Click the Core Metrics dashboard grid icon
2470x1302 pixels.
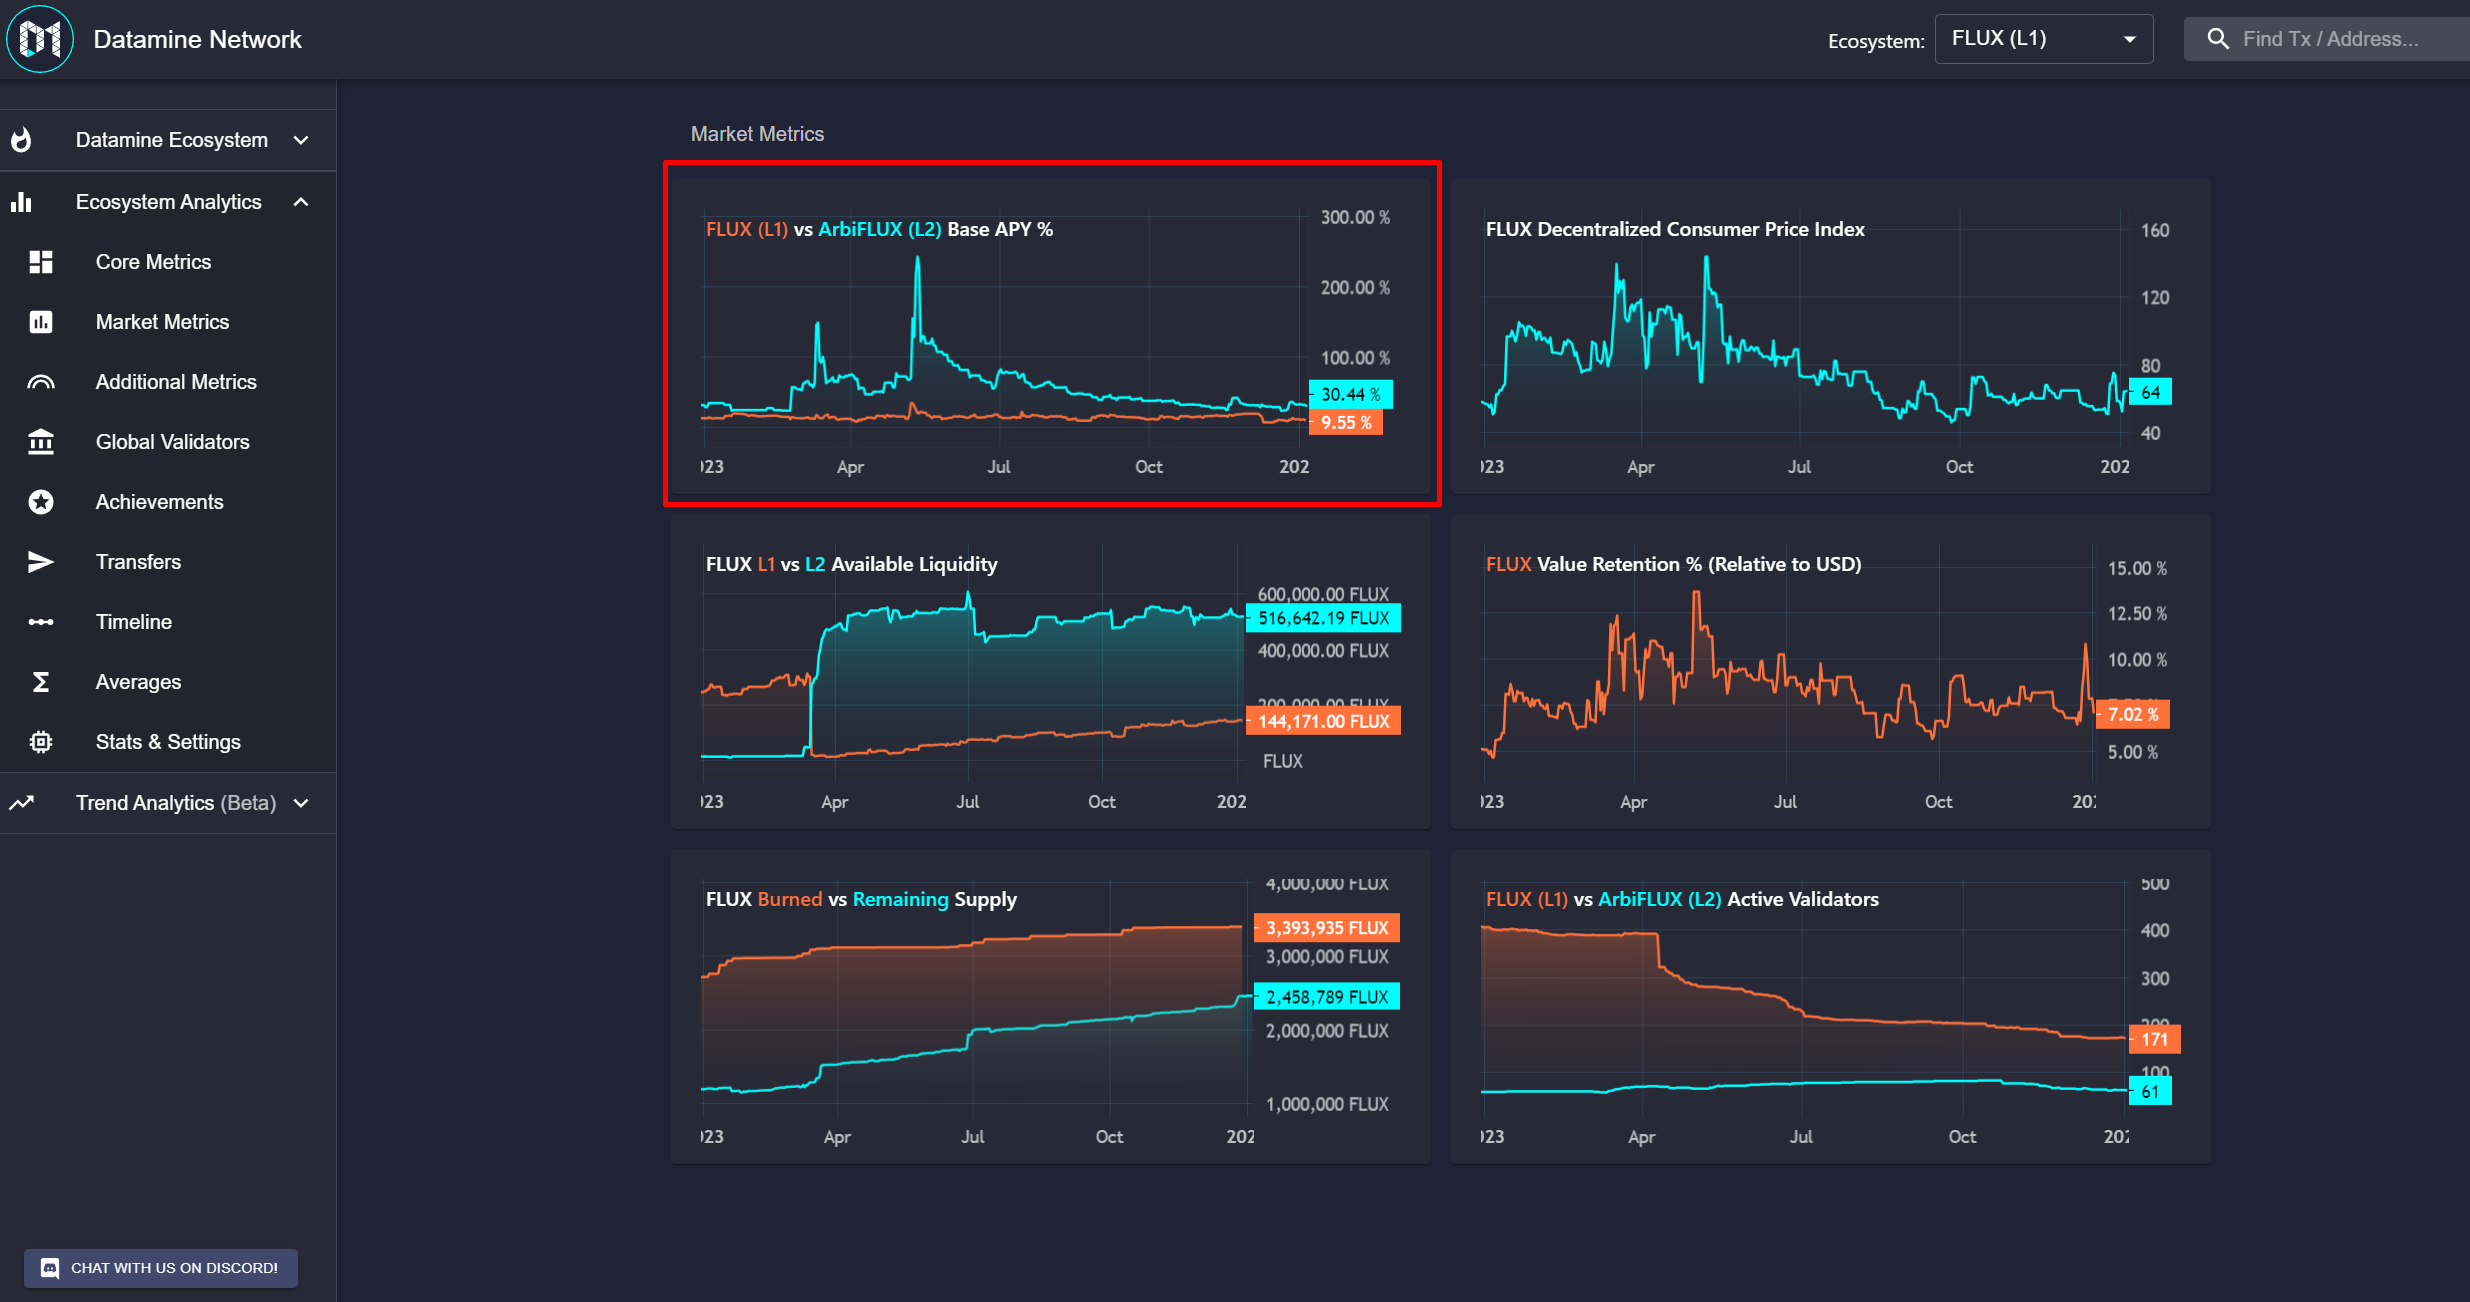pos(41,262)
